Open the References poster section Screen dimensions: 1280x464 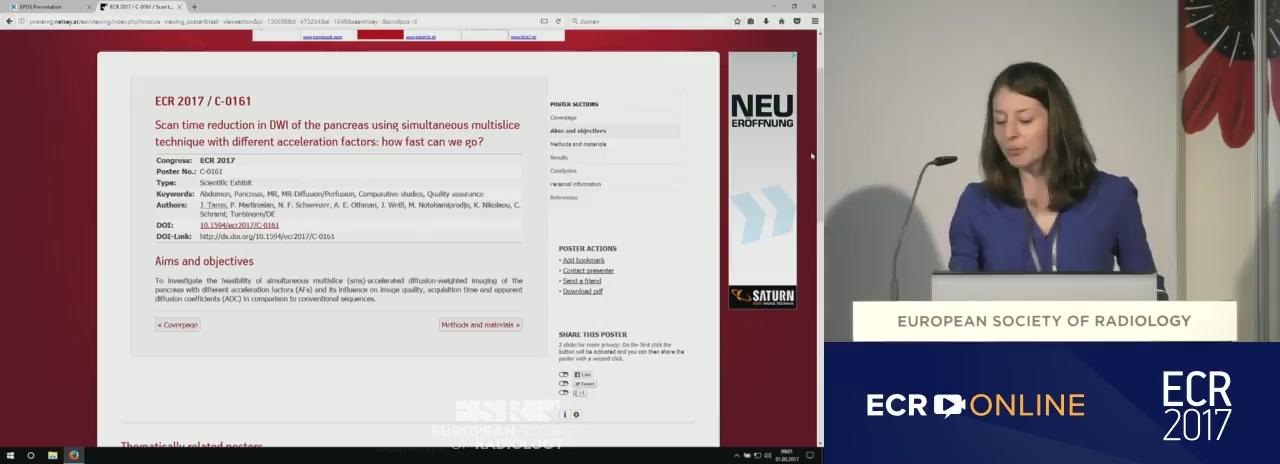click(x=564, y=197)
